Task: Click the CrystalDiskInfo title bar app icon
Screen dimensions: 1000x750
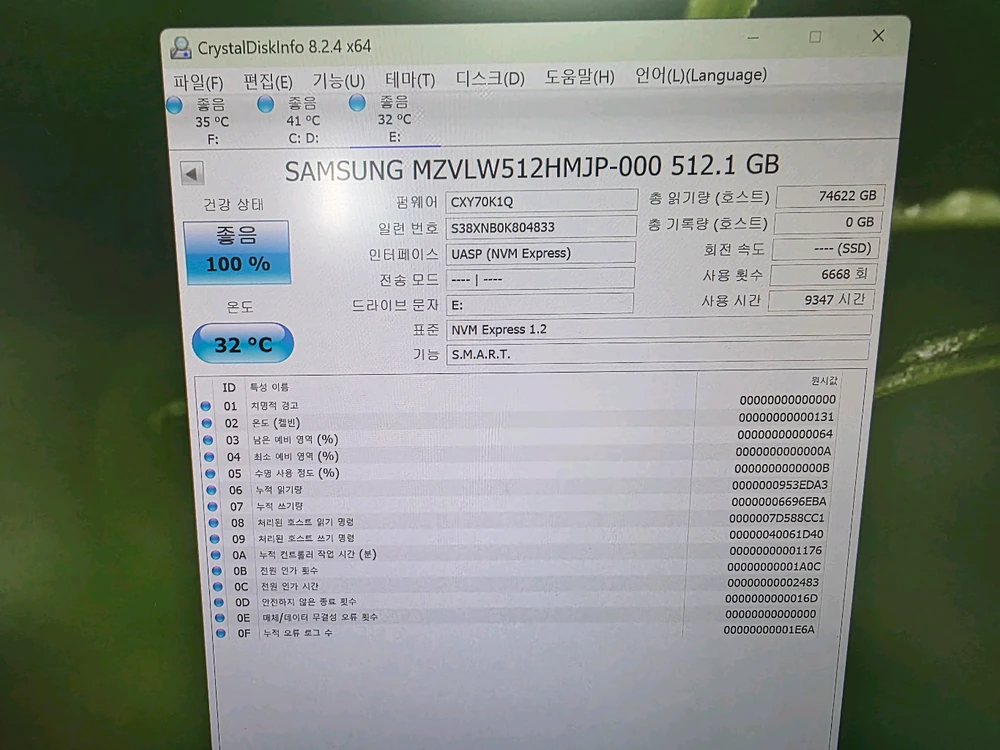Action: point(180,48)
